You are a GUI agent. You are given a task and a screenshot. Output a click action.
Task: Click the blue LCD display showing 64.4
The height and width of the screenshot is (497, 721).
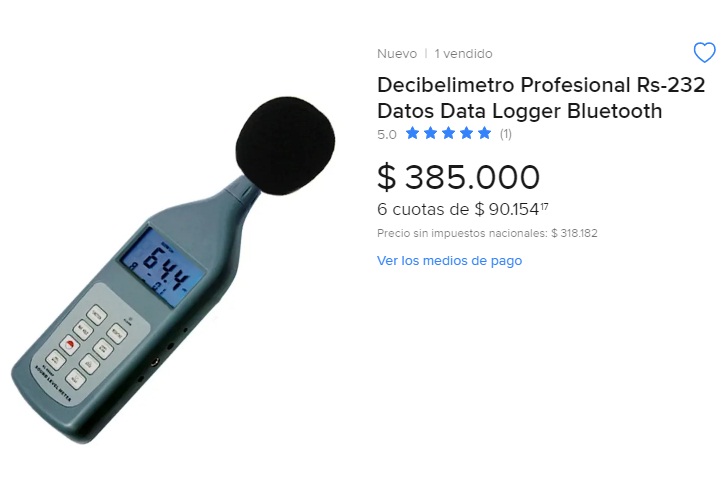tap(163, 267)
